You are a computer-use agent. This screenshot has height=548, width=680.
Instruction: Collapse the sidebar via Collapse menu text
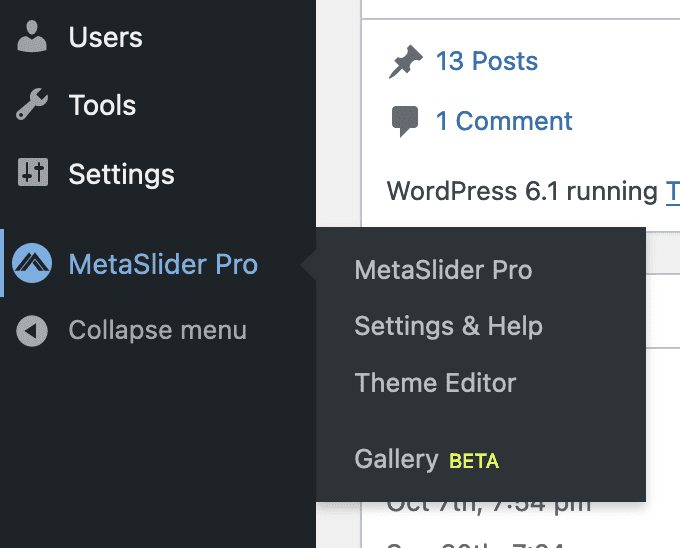(x=157, y=331)
